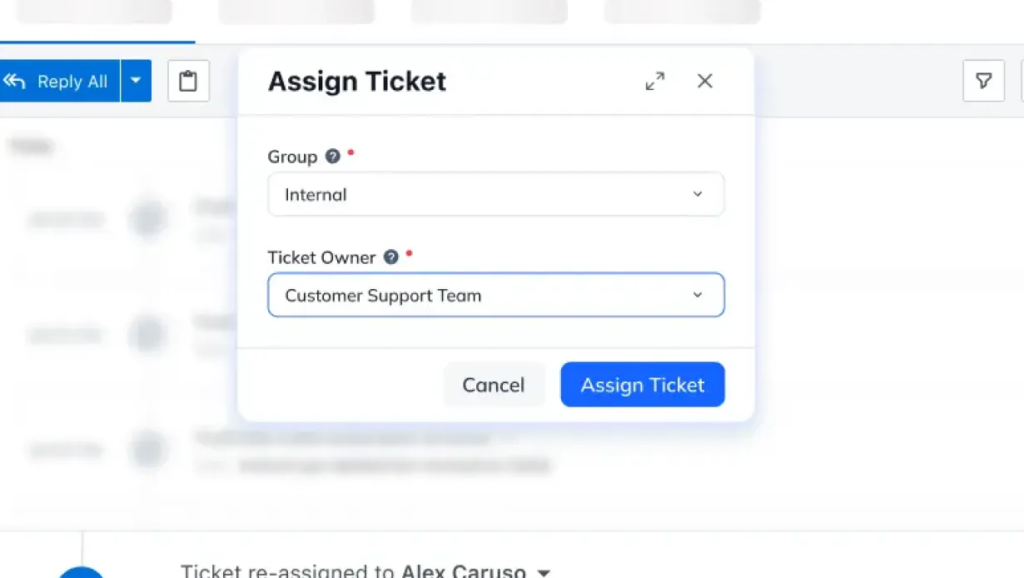Click the Group field label
Viewport: 1024px width, 578px height.
pos(292,157)
